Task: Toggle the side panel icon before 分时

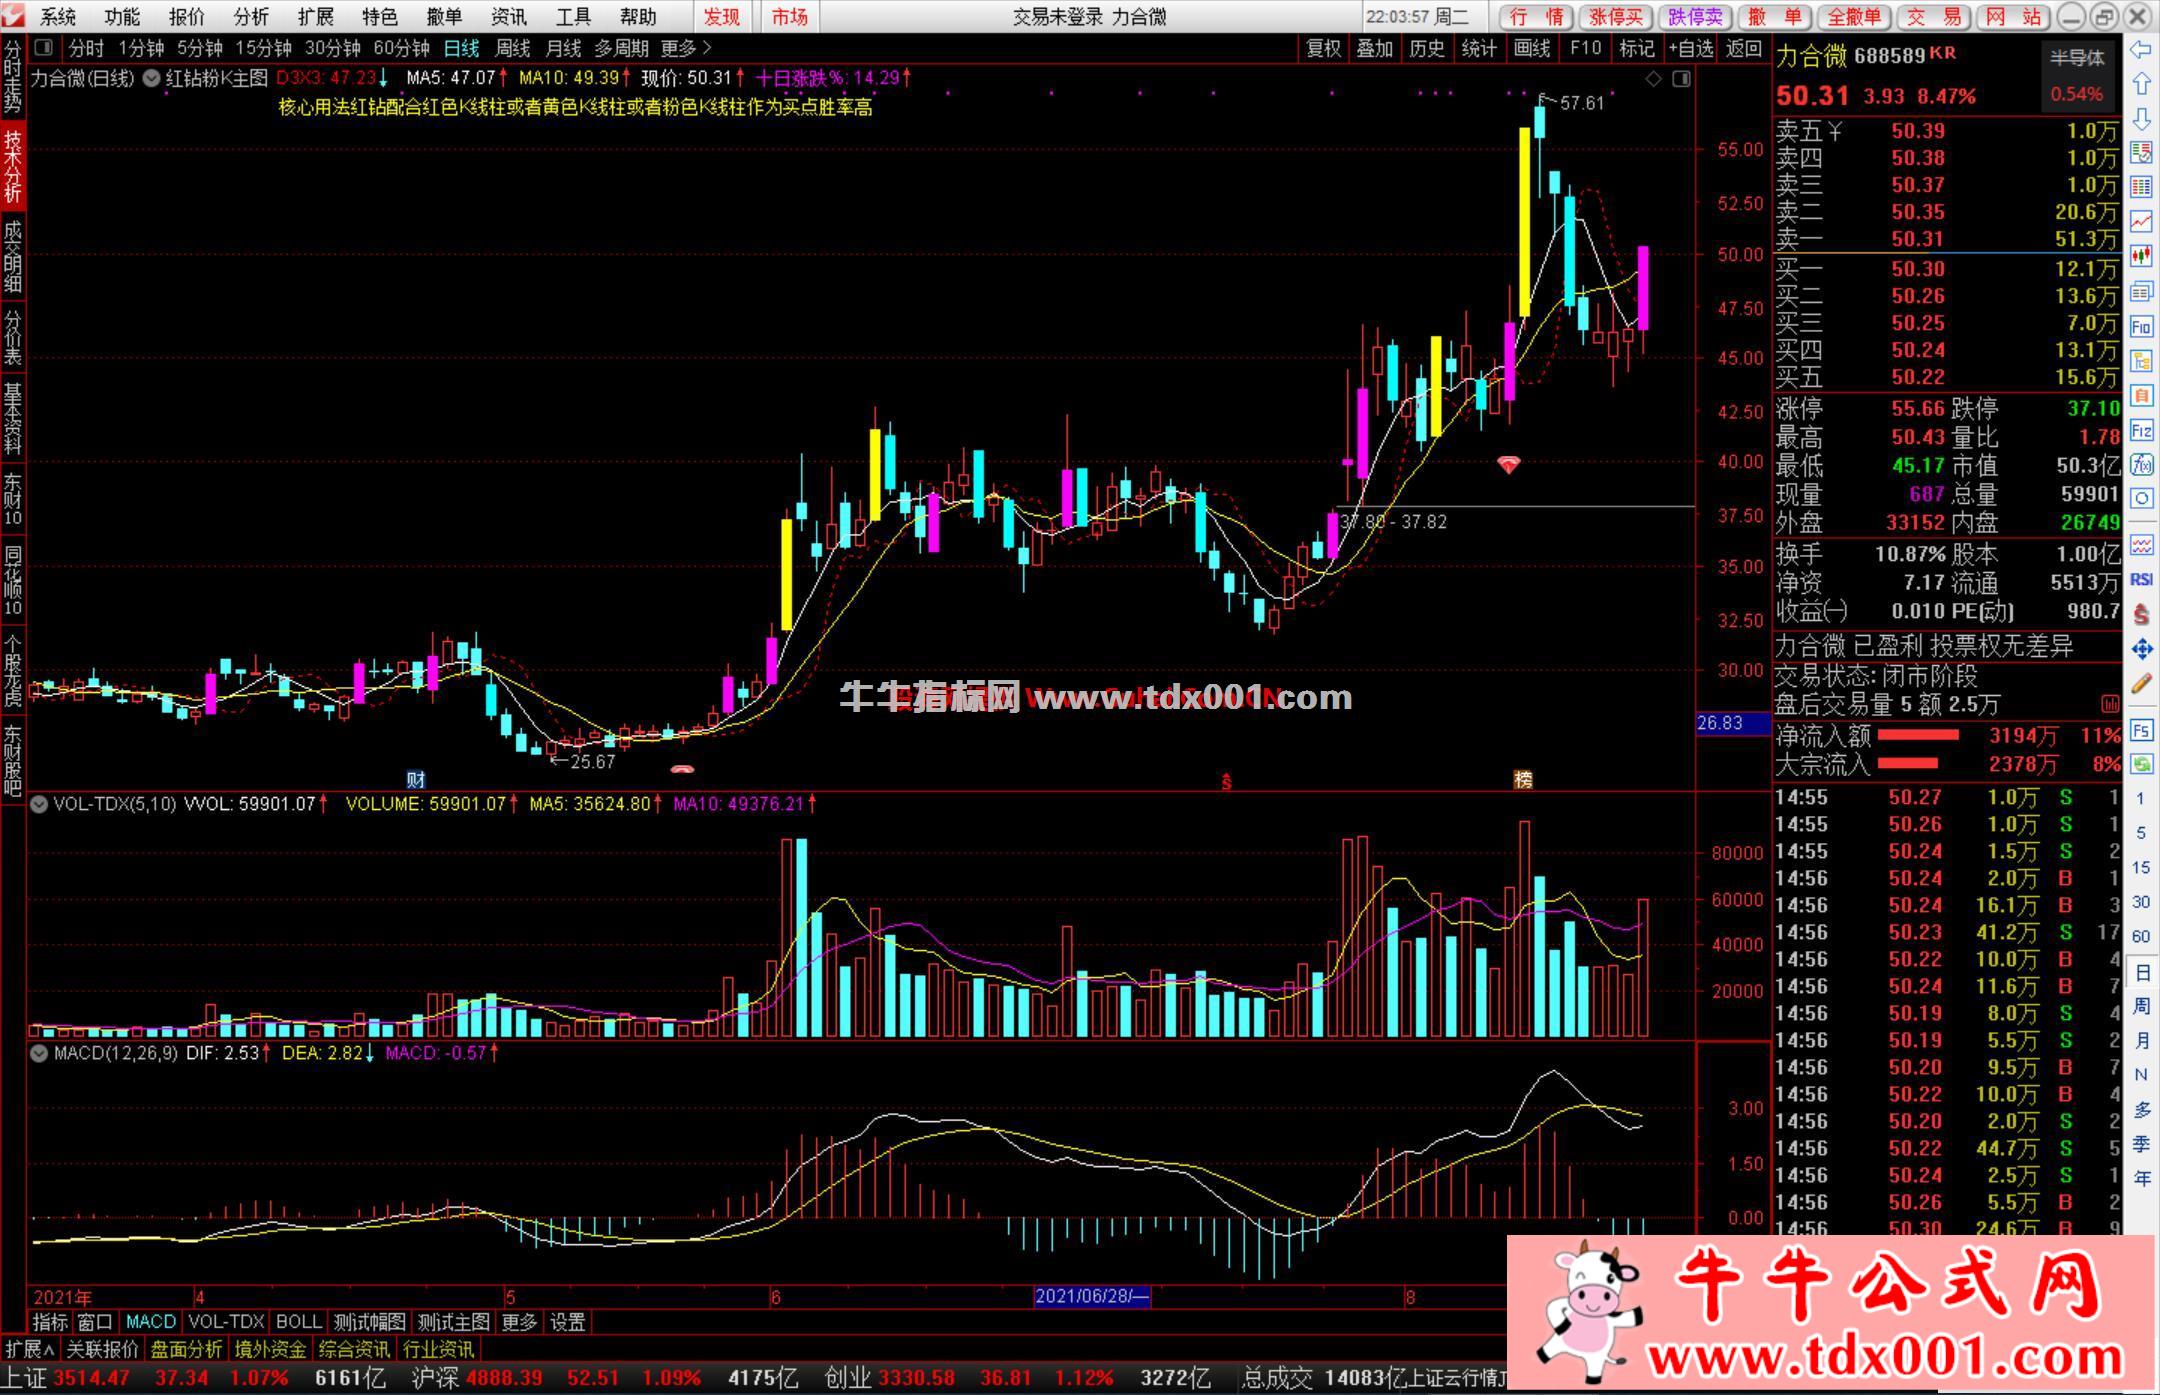Action: coord(44,47)
